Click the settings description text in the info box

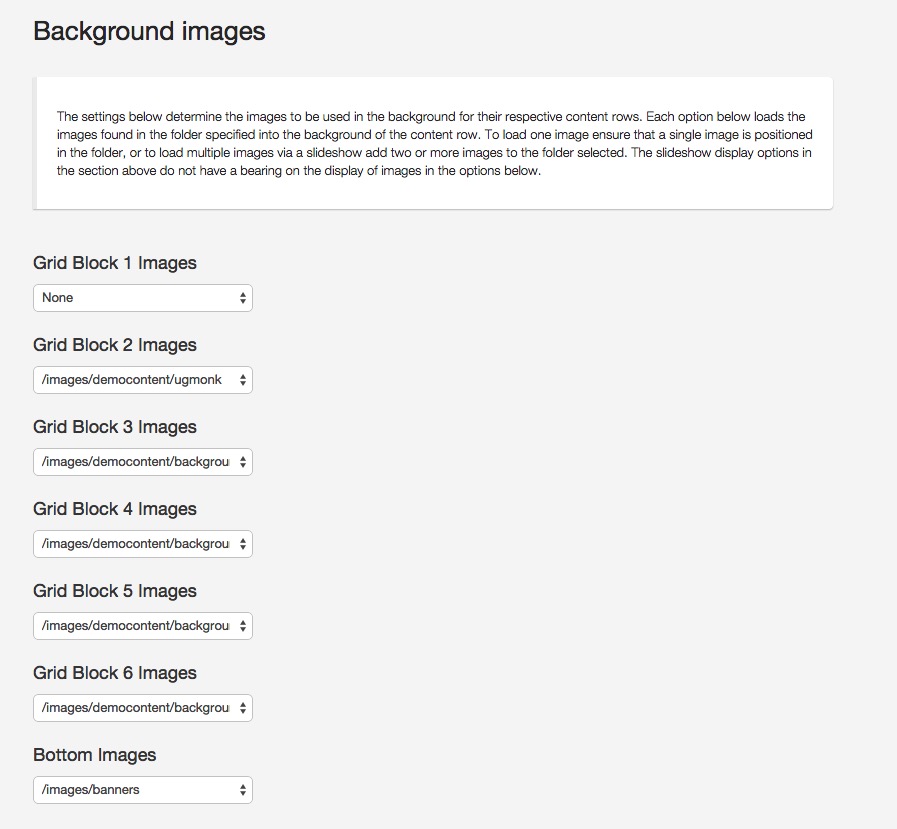pyautogui.click(x=434, y=144)
